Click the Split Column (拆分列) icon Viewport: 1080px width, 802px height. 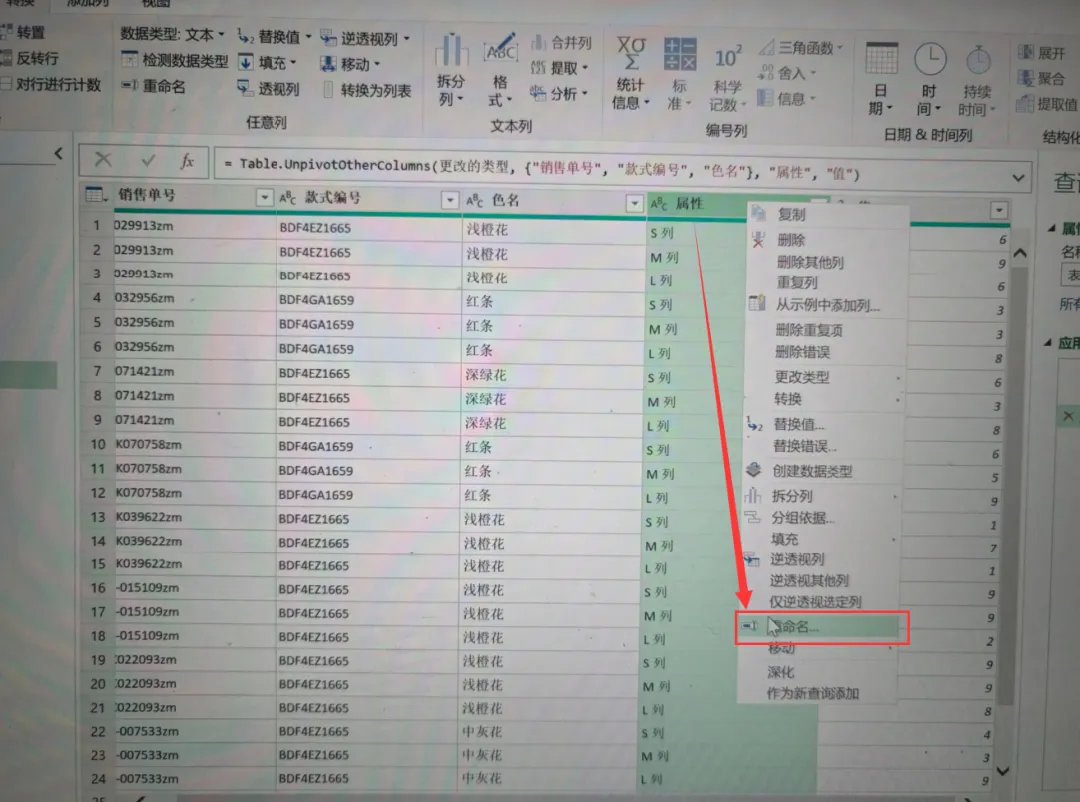click(451, 51)
